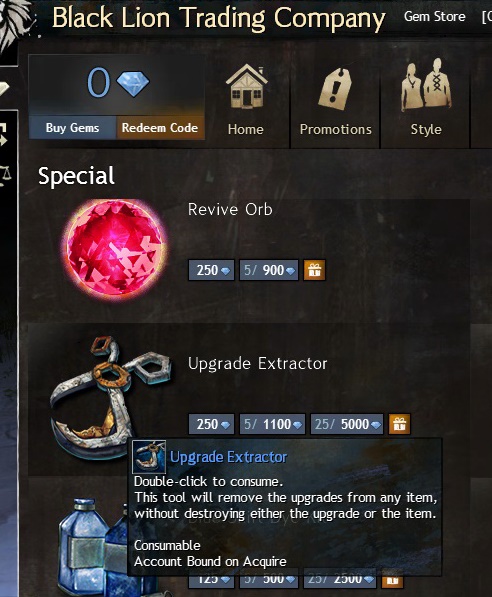
Task: Click the scales icon in left sidebar
Action: [x=5, y=175]
